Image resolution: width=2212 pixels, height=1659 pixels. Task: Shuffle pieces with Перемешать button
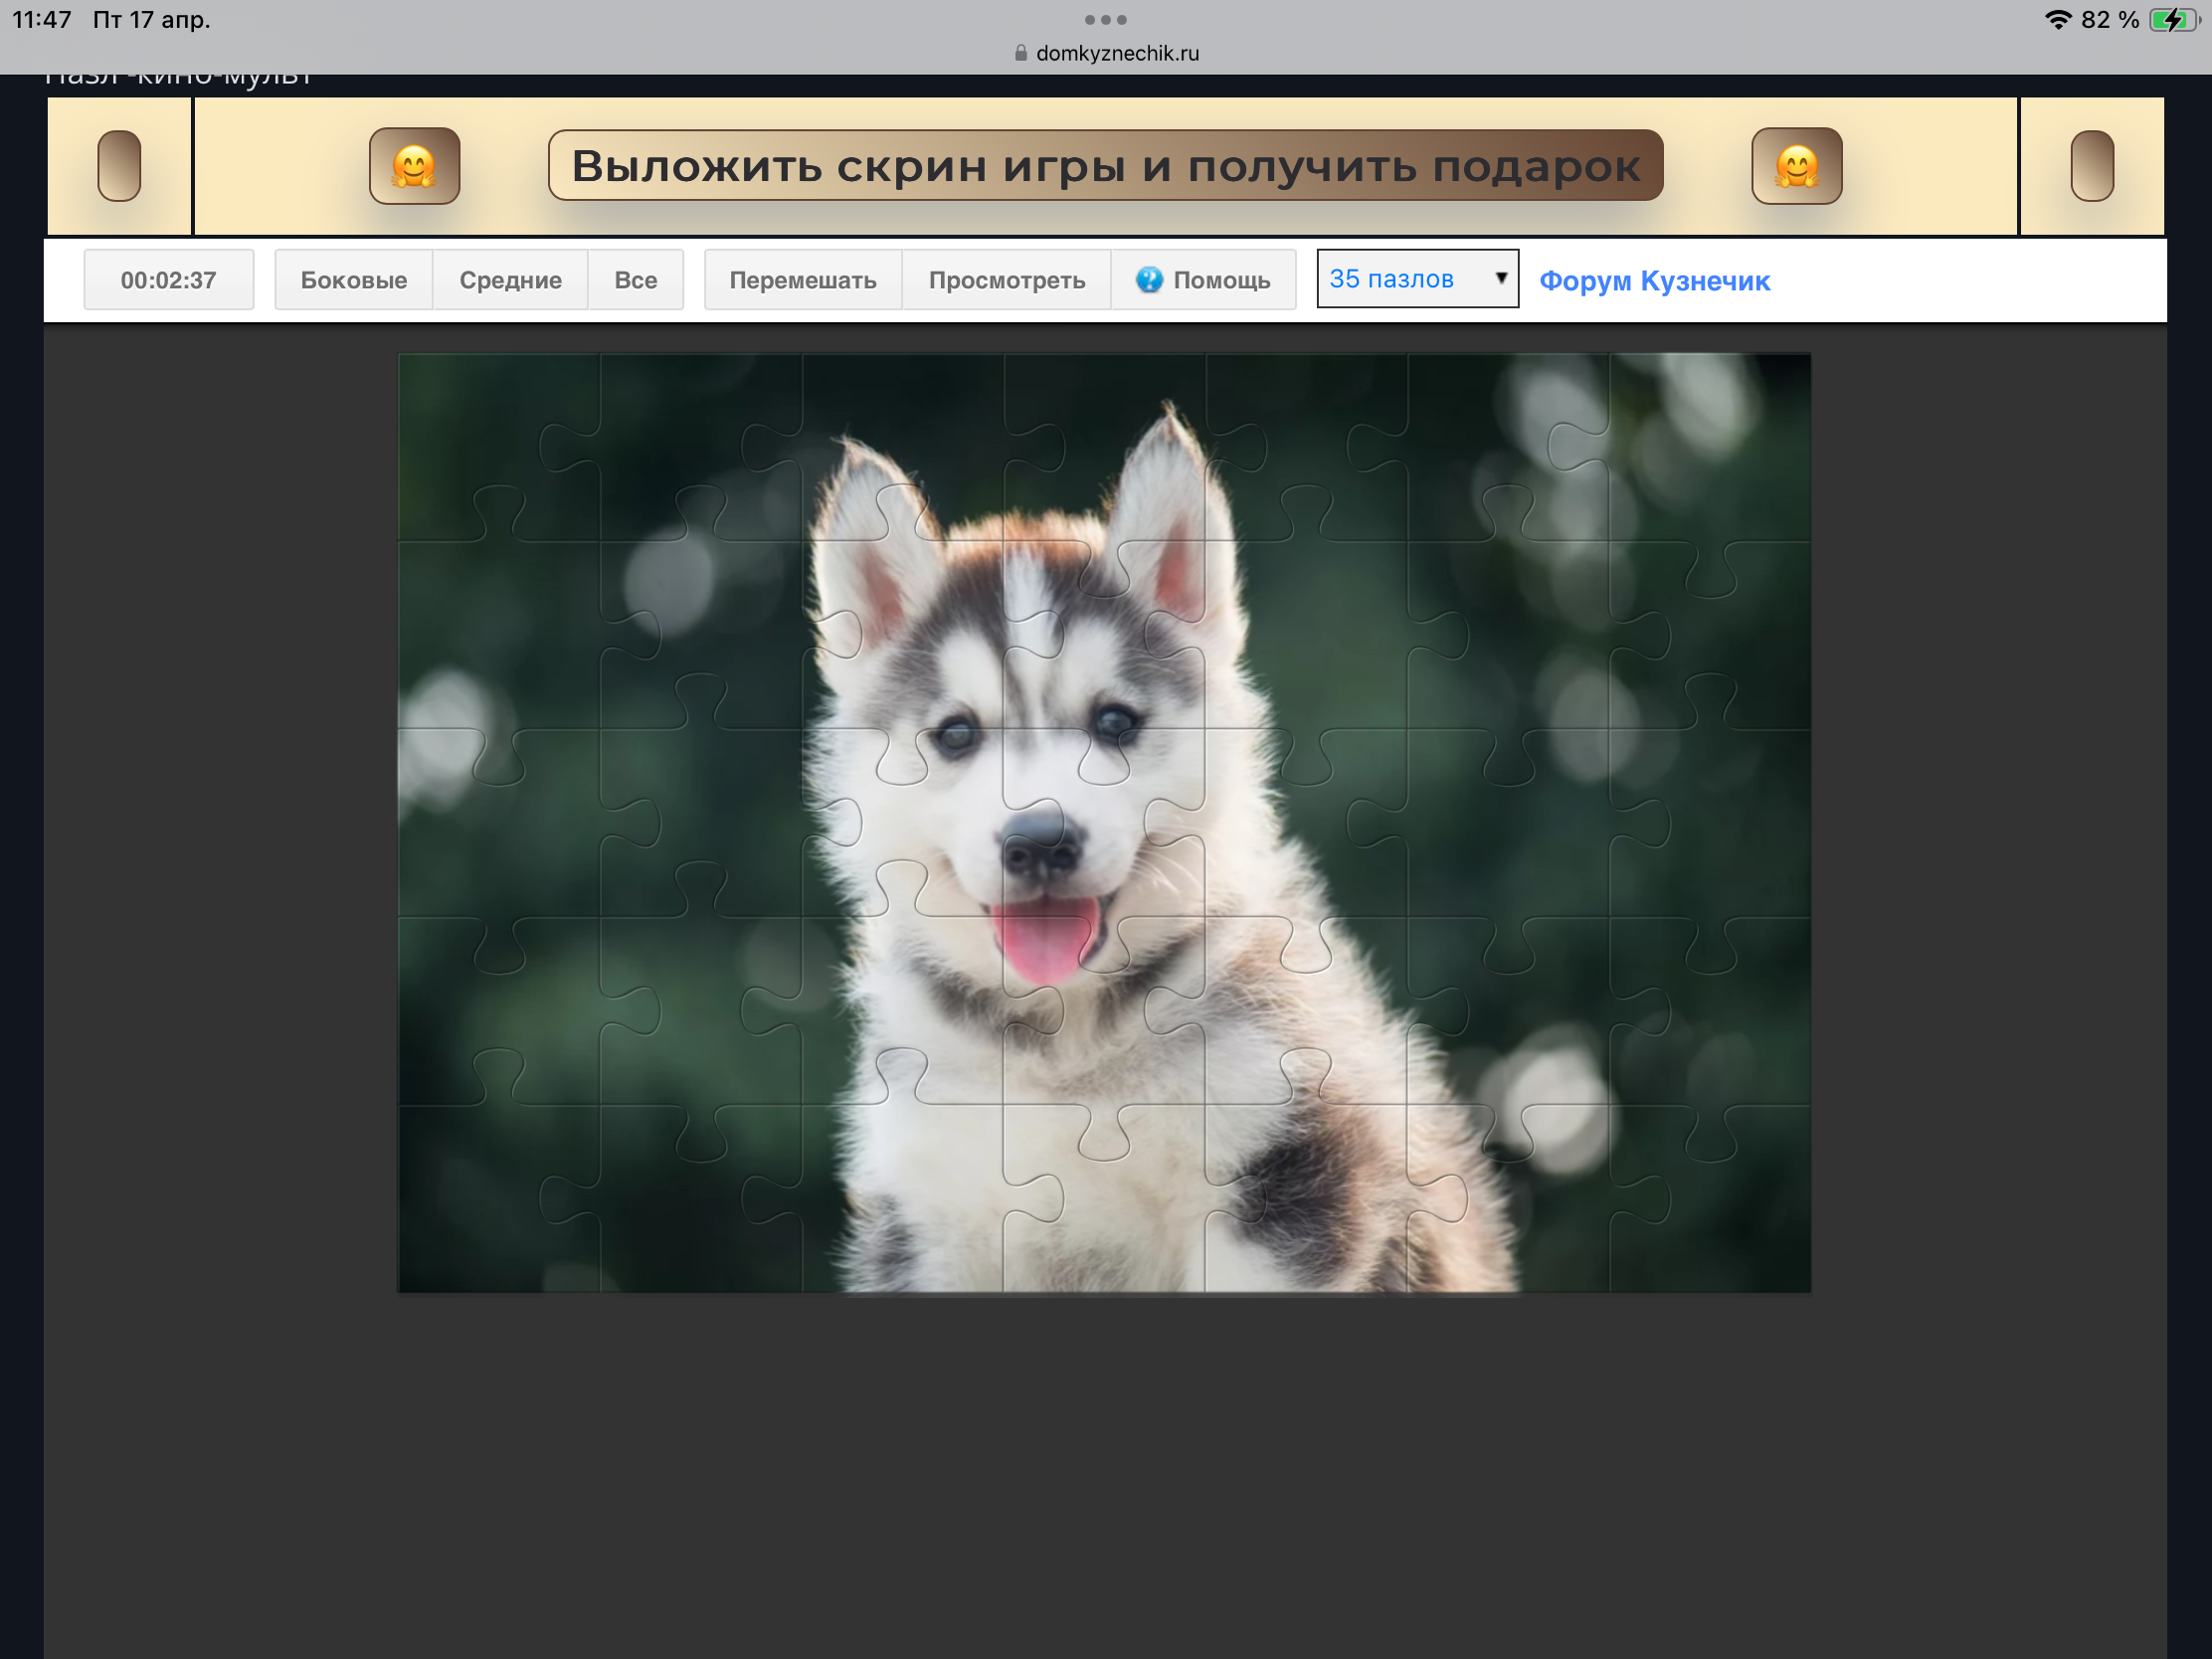pyautogui.click(x=802, y=280)
